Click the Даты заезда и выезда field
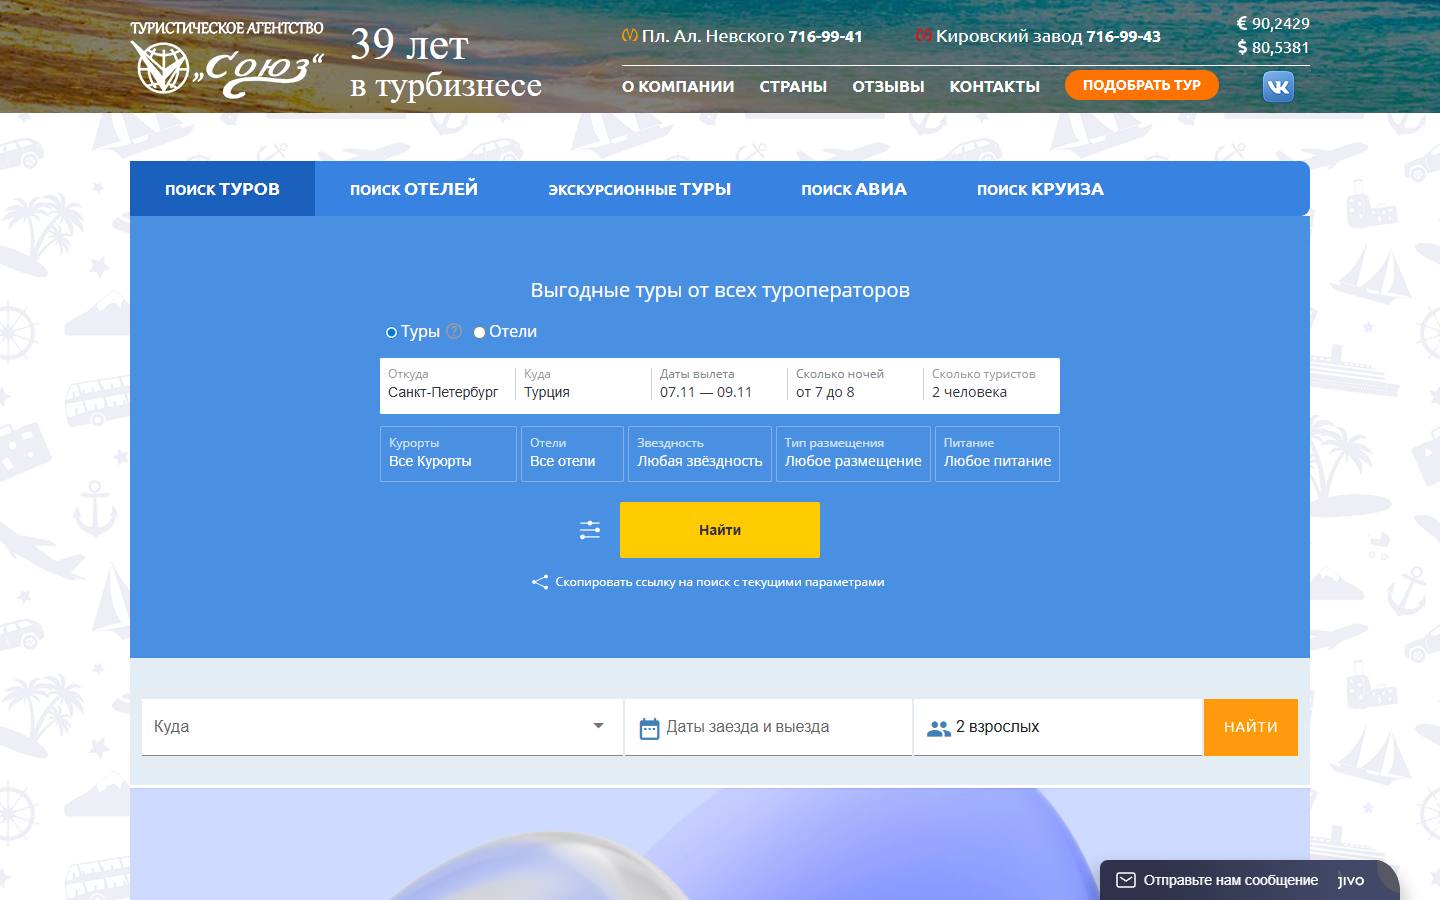This screenshot has width=1440, height=900. 768,727
